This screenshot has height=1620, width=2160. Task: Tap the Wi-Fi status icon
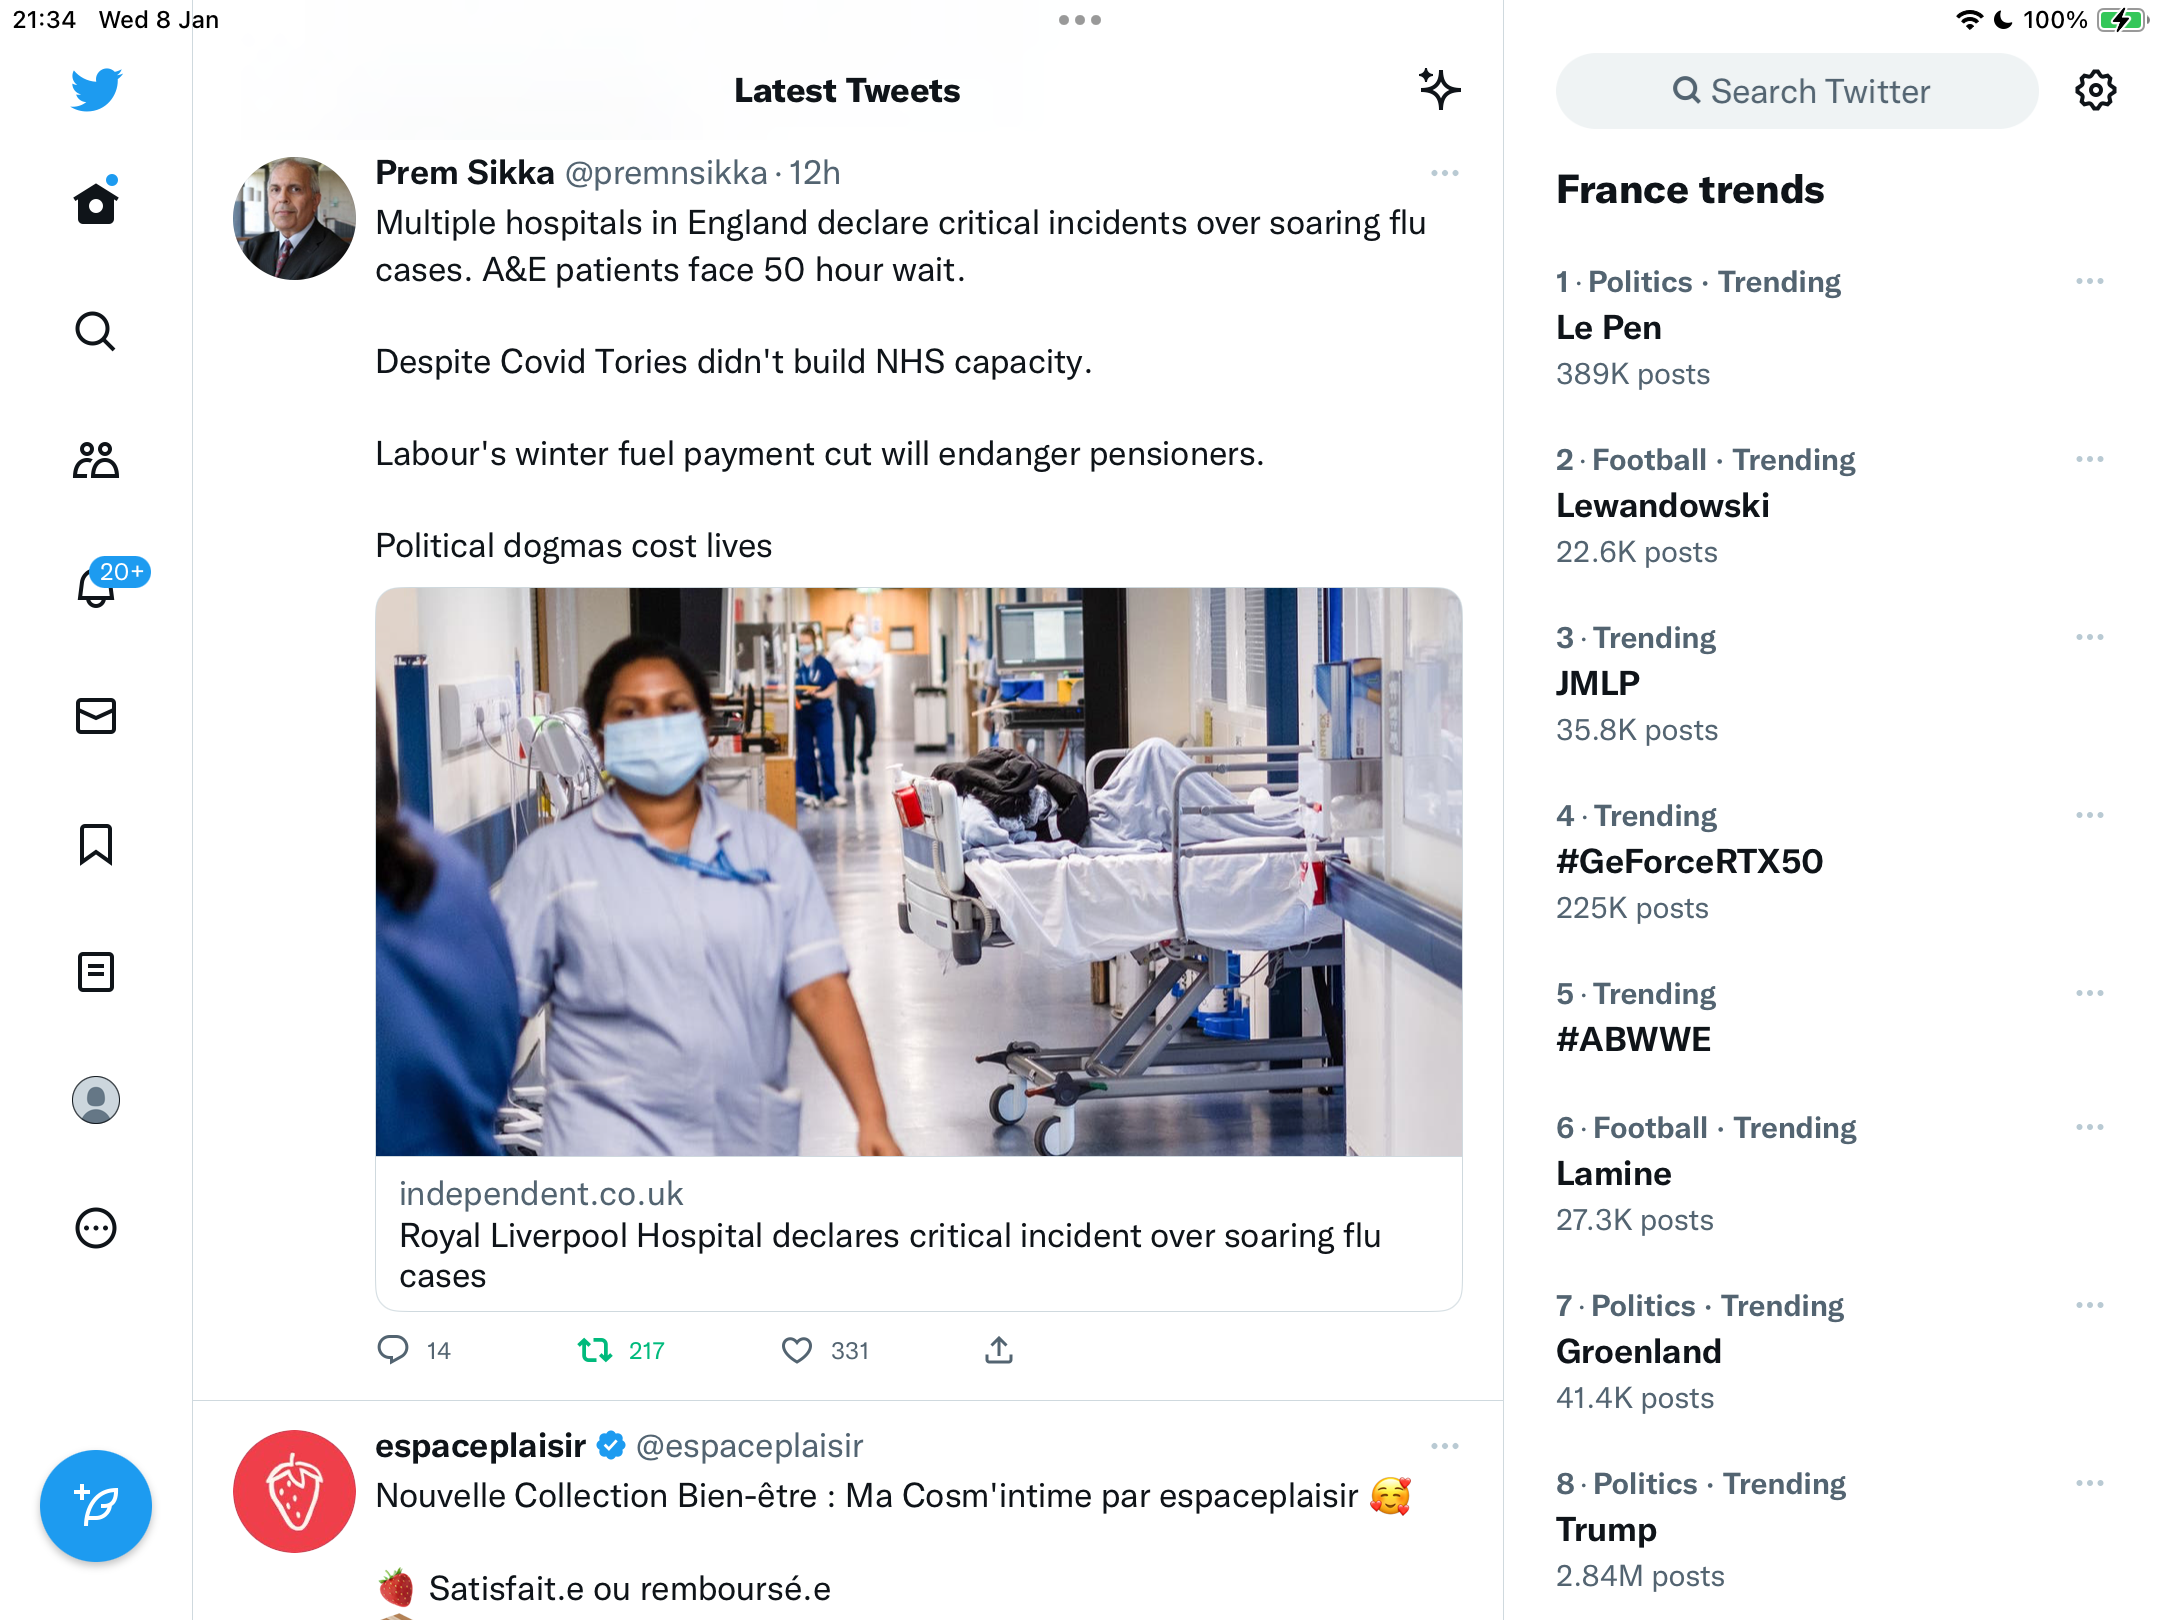[1969, 20]
